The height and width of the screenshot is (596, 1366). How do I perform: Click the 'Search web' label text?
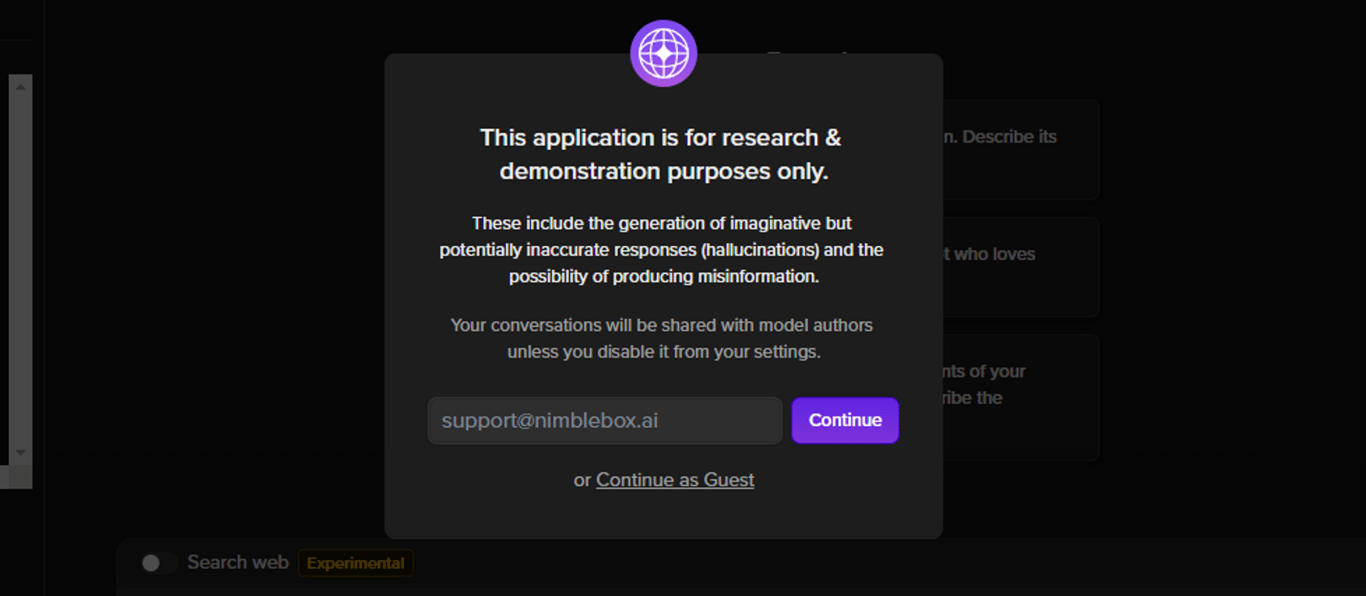(x=238, y=562)
